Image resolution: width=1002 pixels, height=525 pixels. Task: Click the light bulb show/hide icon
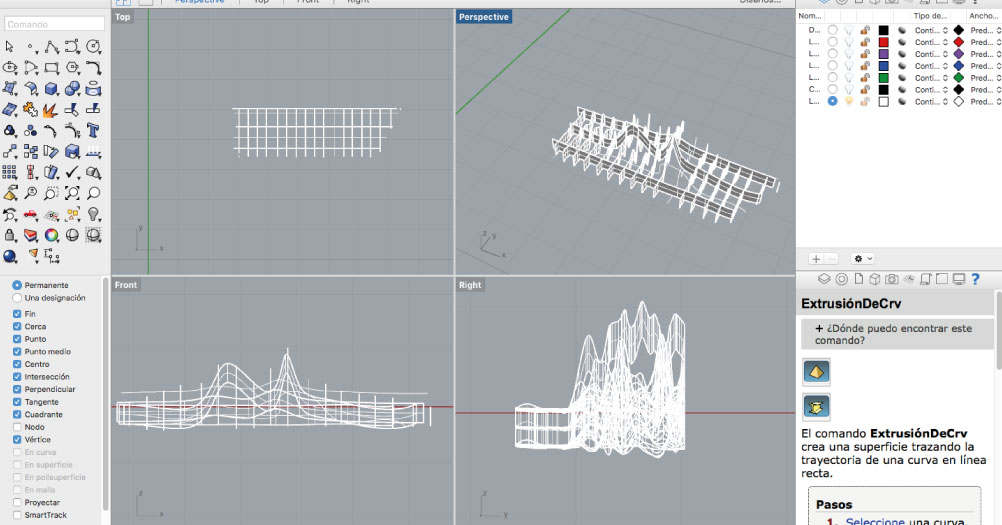pos(93,215)
